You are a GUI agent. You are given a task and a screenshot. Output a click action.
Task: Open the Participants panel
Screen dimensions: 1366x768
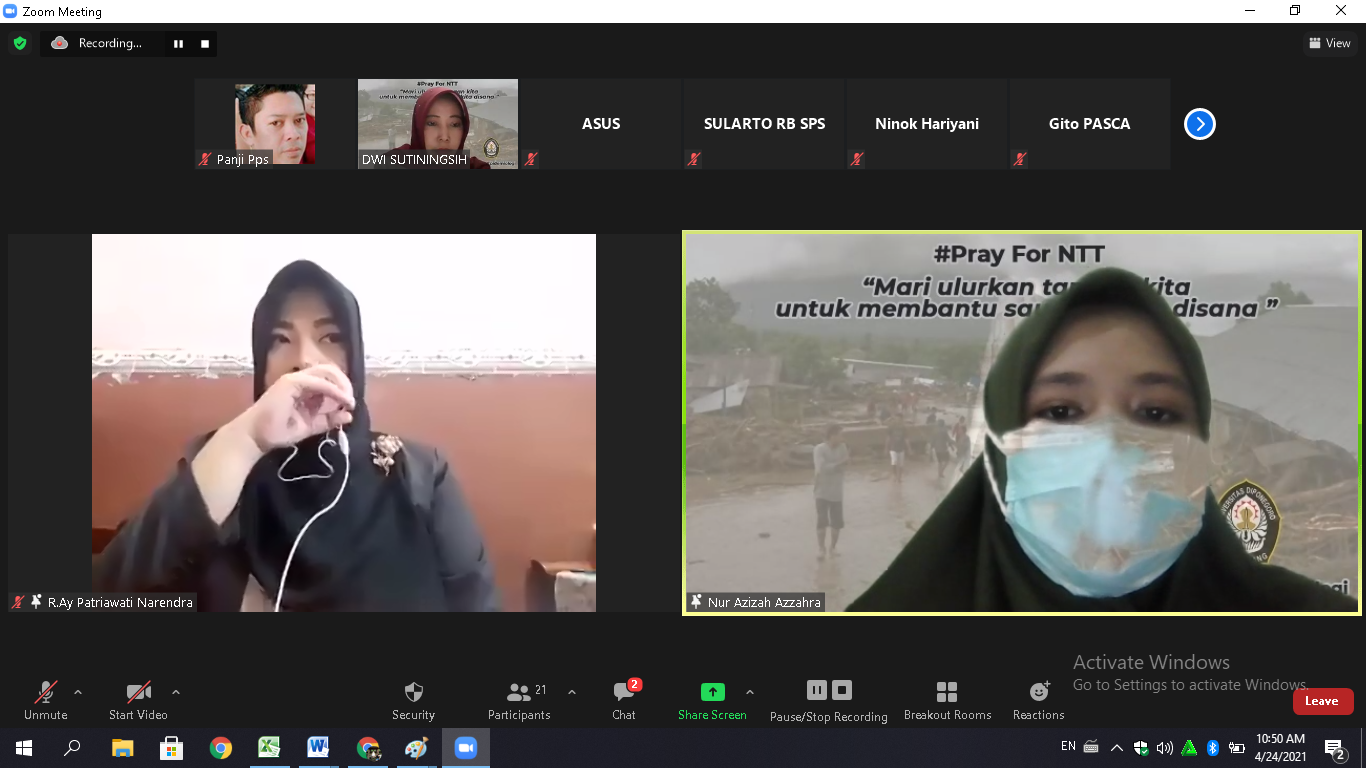[x=519, y=700]
